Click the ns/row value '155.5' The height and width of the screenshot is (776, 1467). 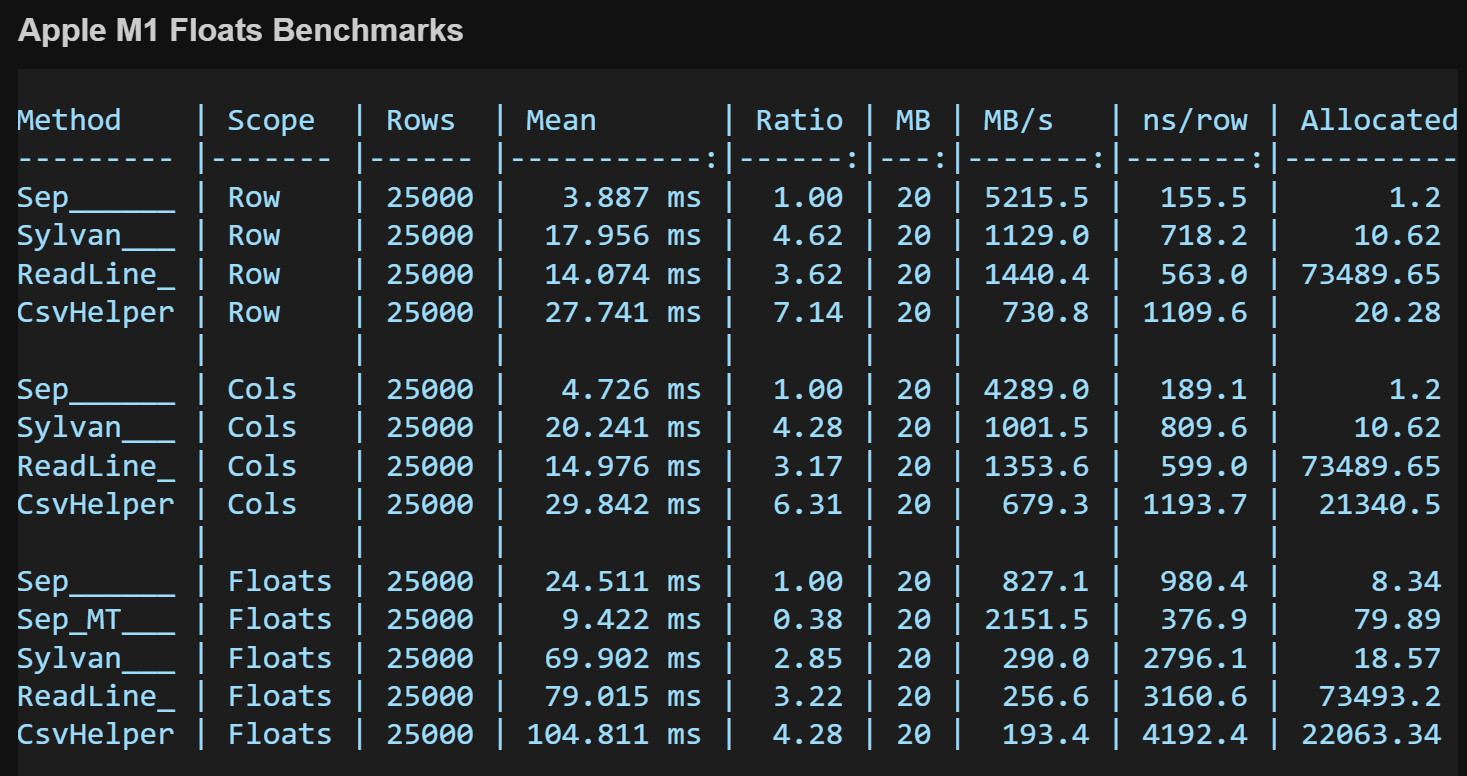pyautogui.click(x=1203, y=197)
